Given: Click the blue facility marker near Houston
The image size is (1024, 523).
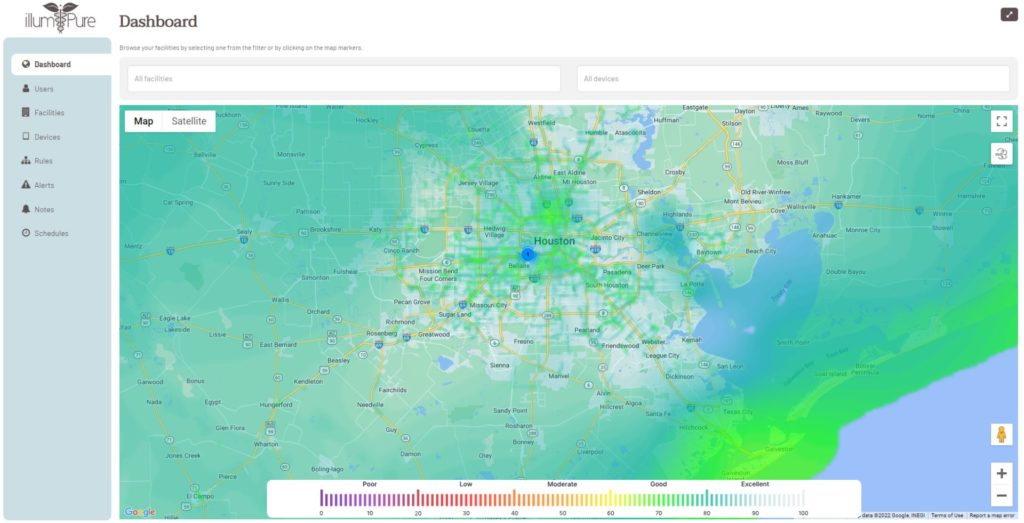Looking at the screenshot, I should (x=528, y=254).
